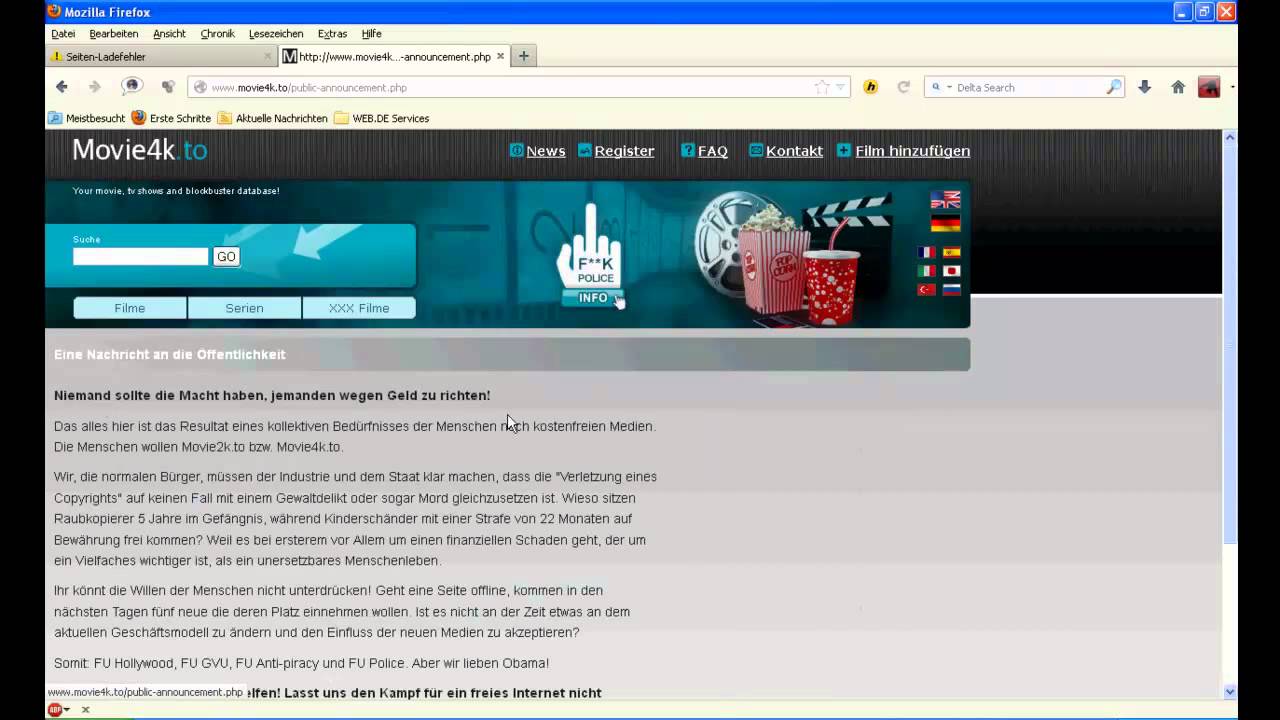Close the Seiten-Ladefehler tab
Screen dimensions: 1280x720
267,56
